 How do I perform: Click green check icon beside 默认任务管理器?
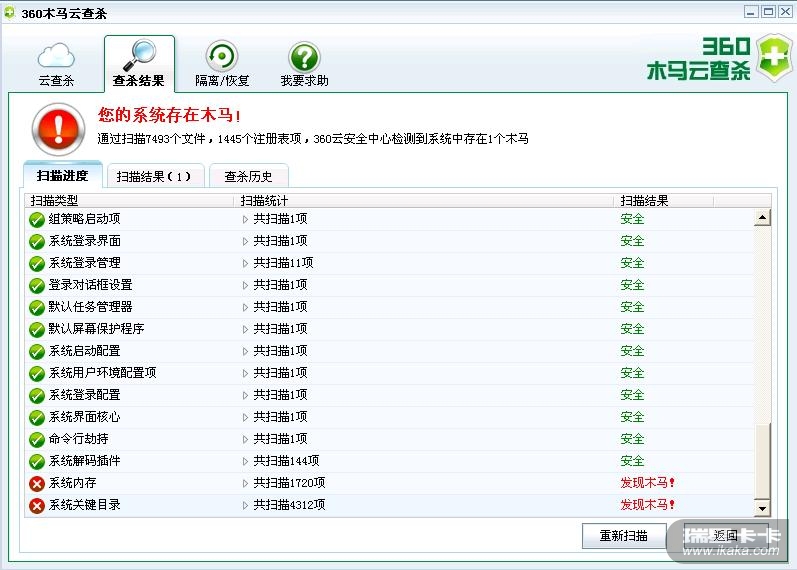[37, 308]
